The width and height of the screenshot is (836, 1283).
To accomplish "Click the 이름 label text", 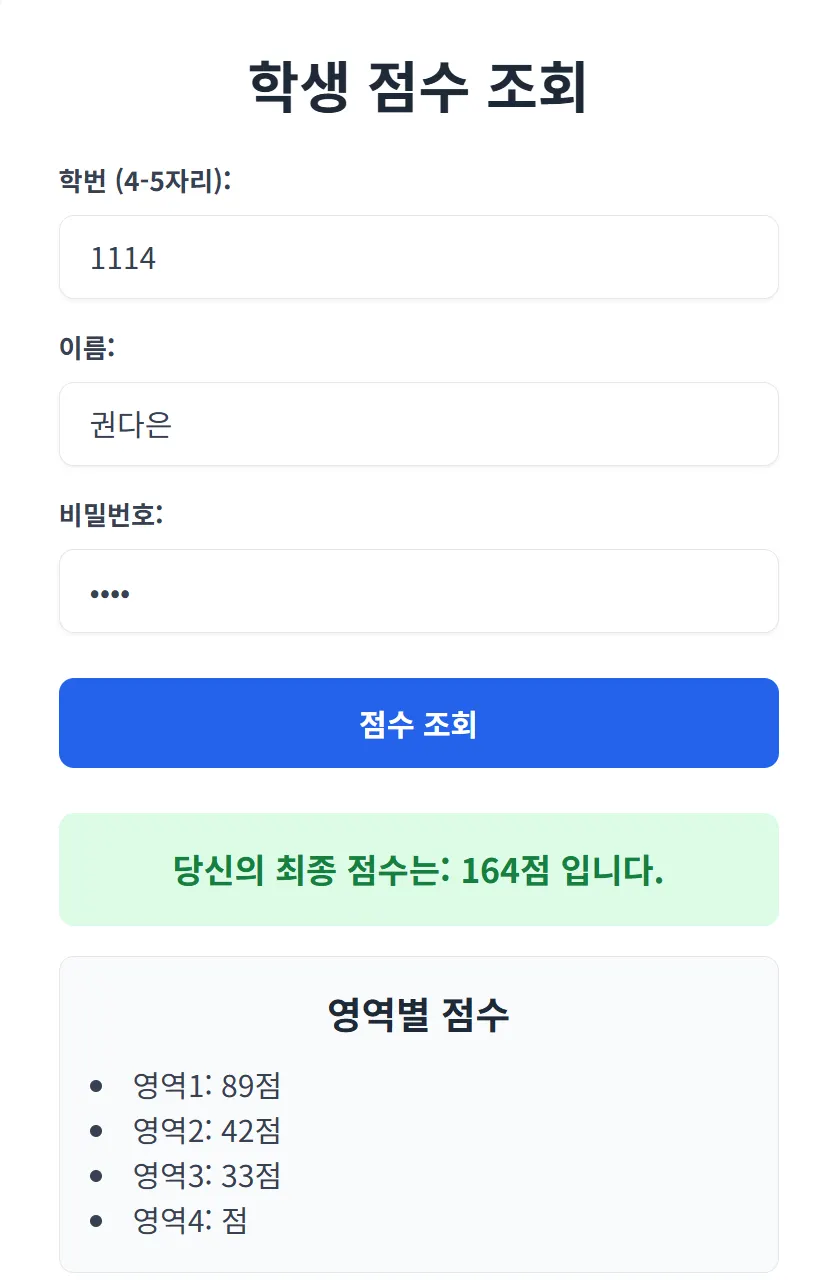I will click(88, 349).
